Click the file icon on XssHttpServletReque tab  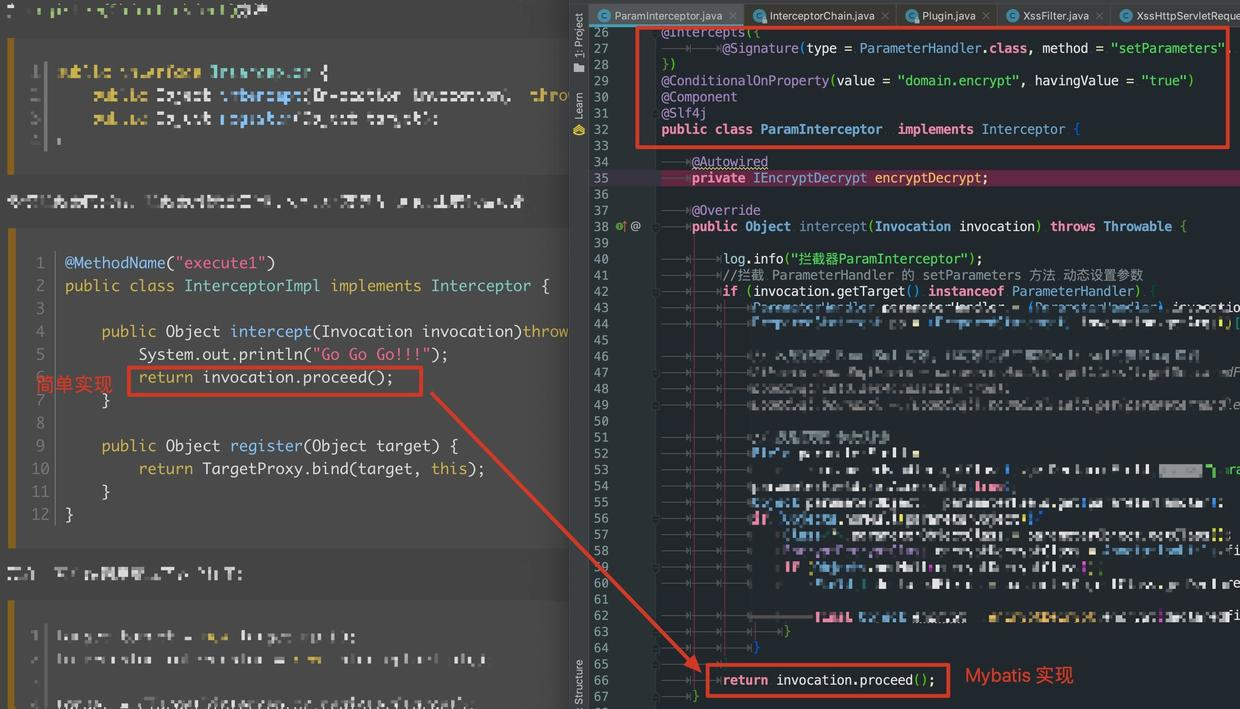point(1125,15)
